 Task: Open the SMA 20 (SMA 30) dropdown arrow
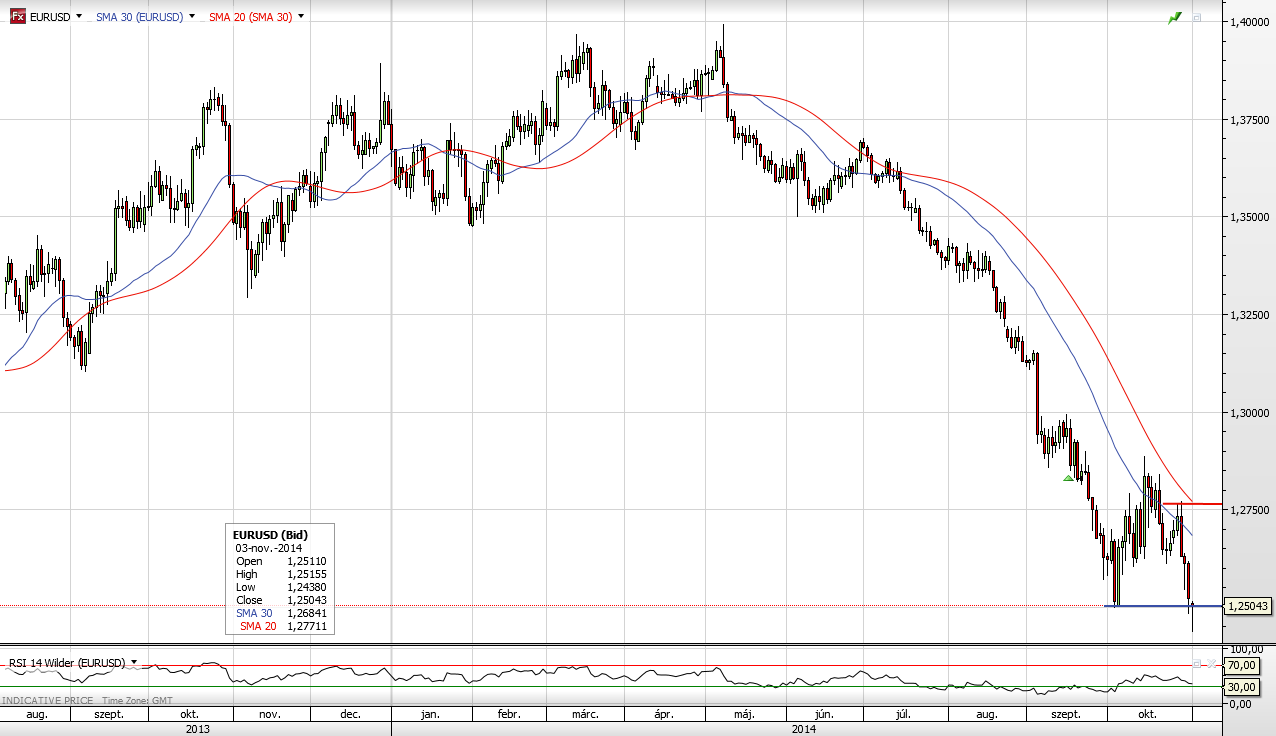point(301,17)
